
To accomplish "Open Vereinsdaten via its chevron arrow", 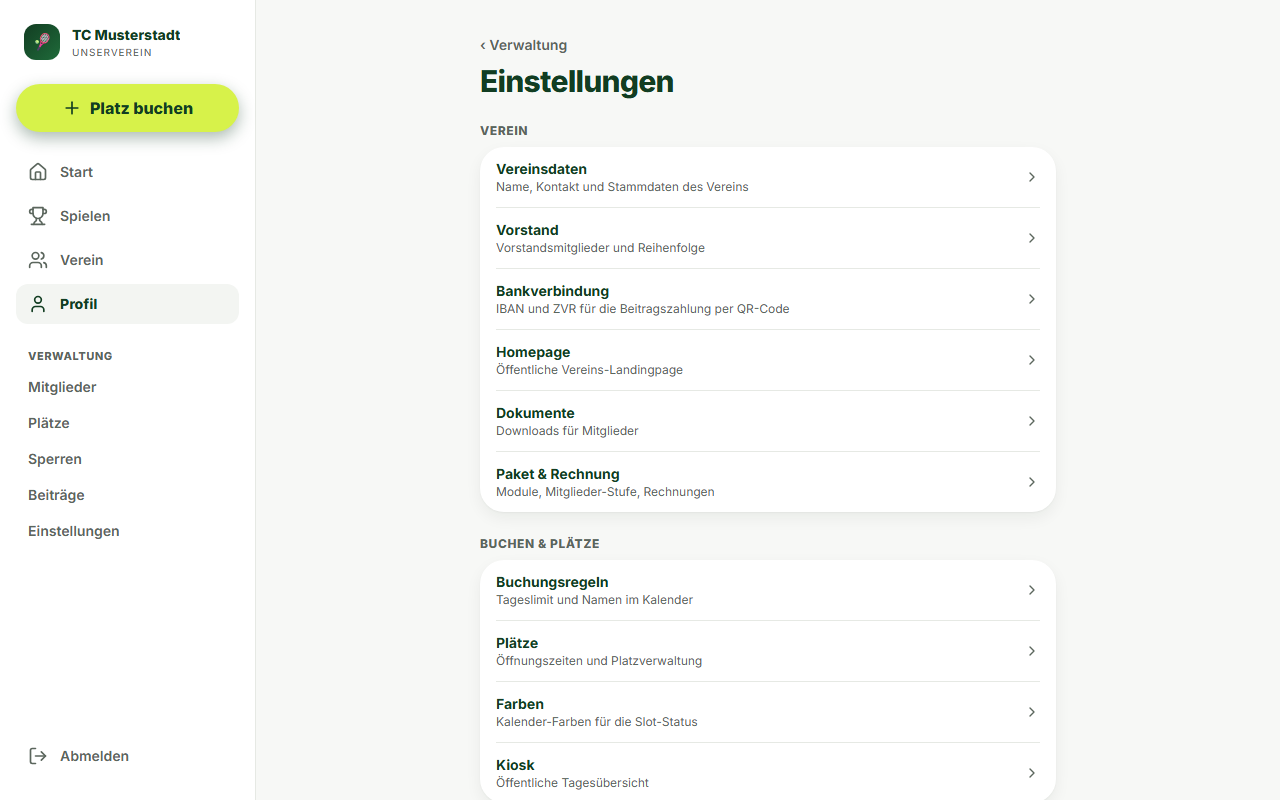I will (x=1032, y=177).
